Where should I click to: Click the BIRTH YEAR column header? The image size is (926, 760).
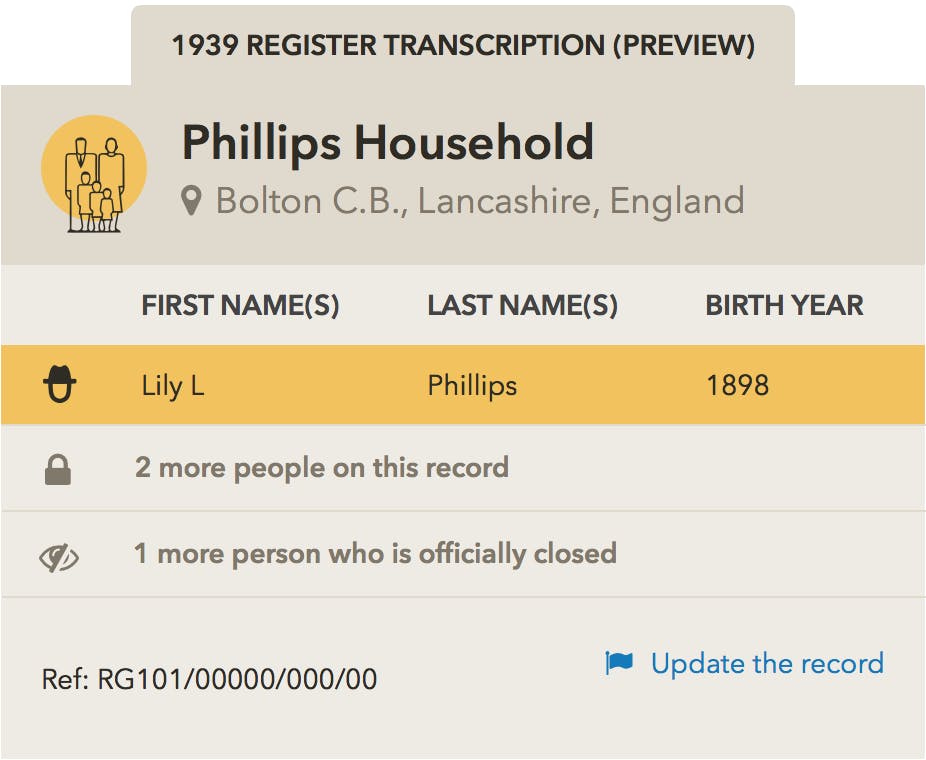coord(784,305)
